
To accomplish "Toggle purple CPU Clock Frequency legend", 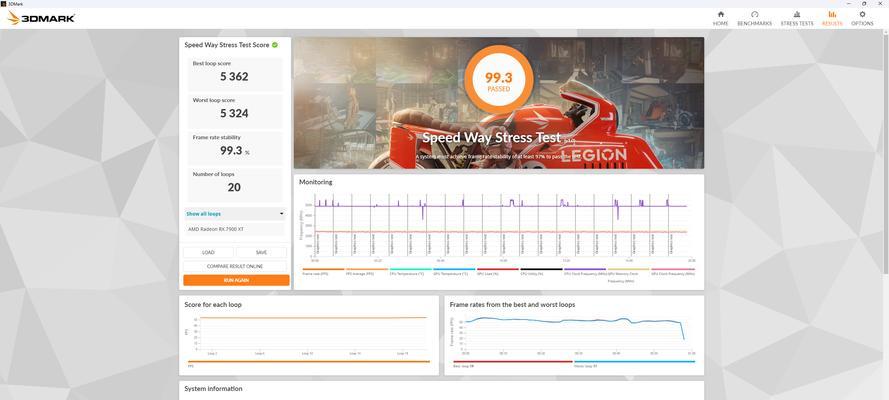I will pyautogui.click(x=585, y=271).
